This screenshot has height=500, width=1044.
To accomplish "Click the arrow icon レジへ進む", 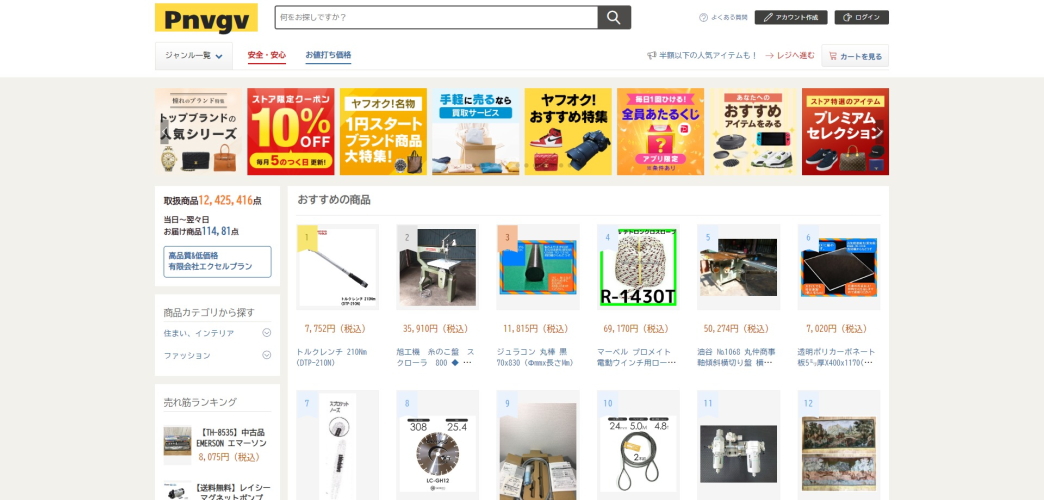I will tap(769, 55).
